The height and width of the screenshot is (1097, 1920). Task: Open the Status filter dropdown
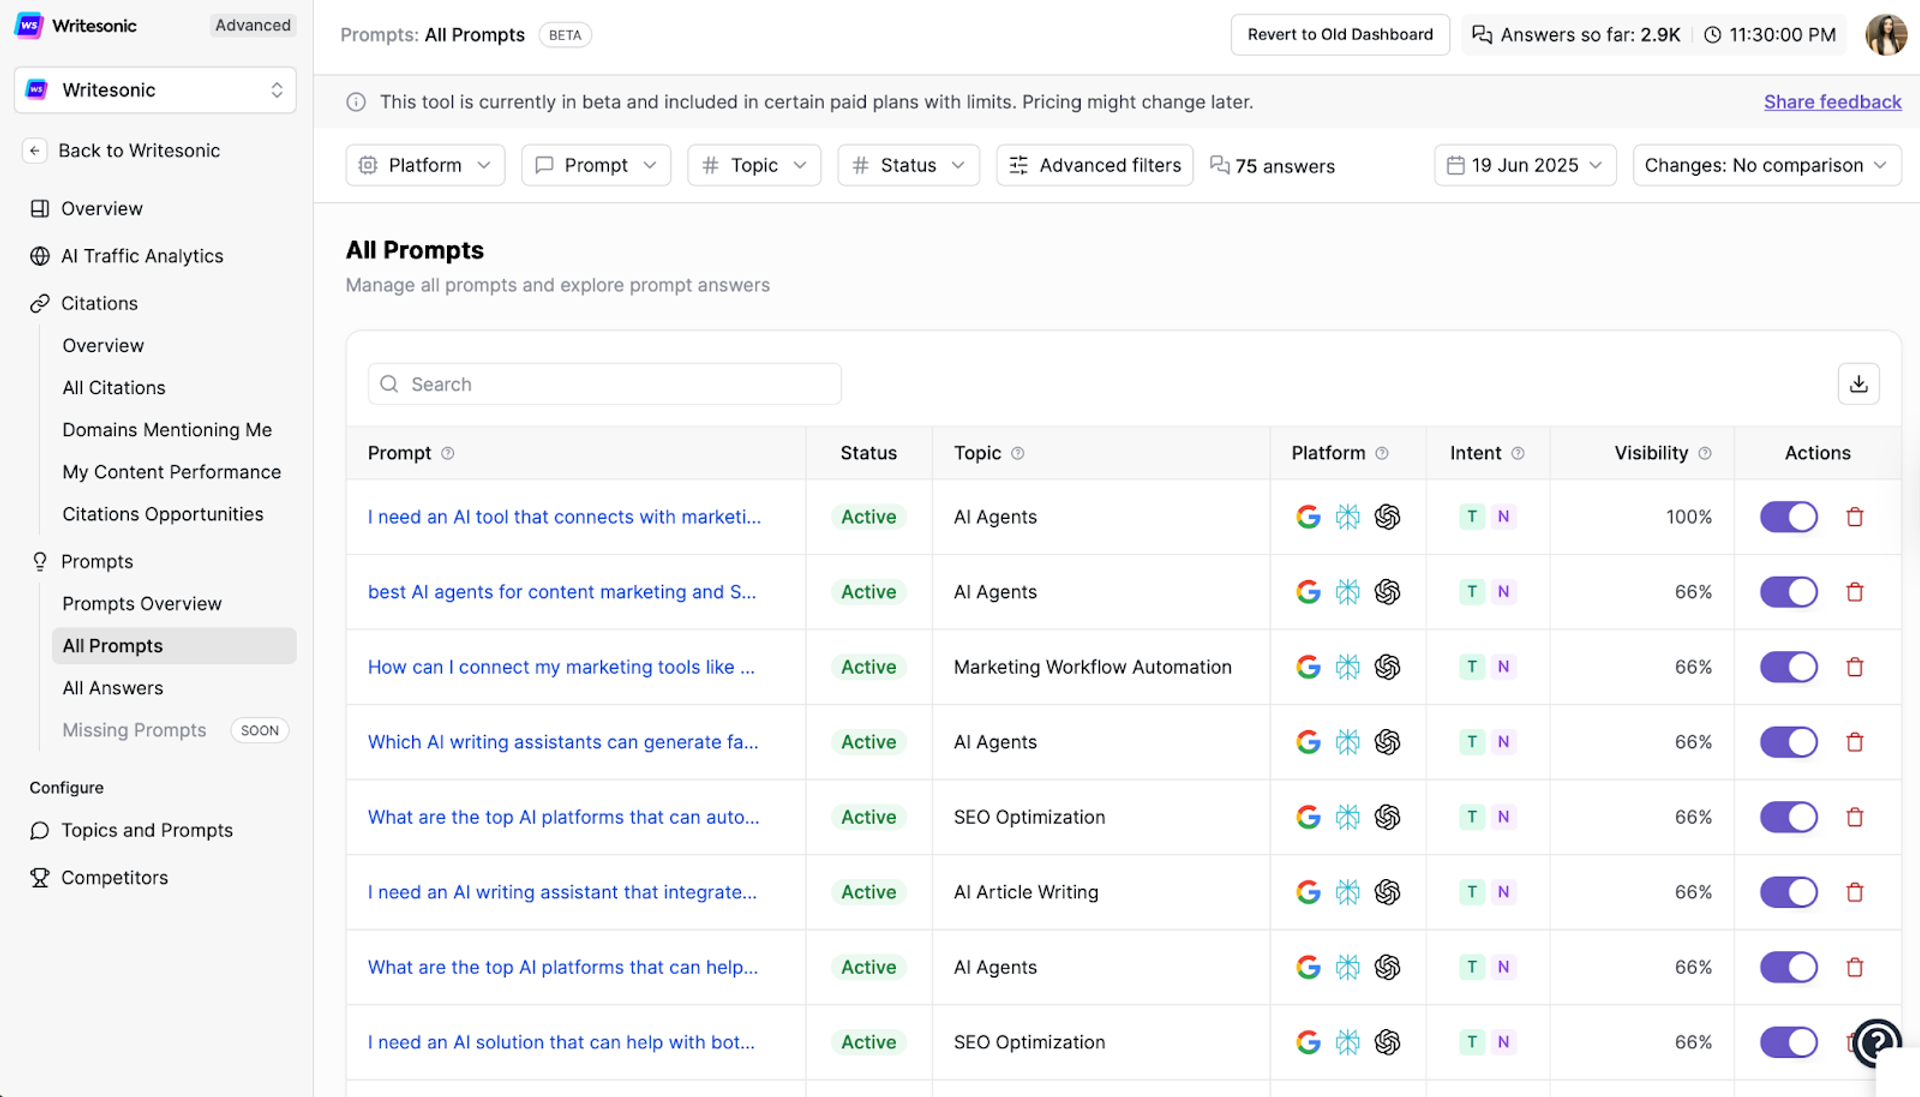coord(908,165)
